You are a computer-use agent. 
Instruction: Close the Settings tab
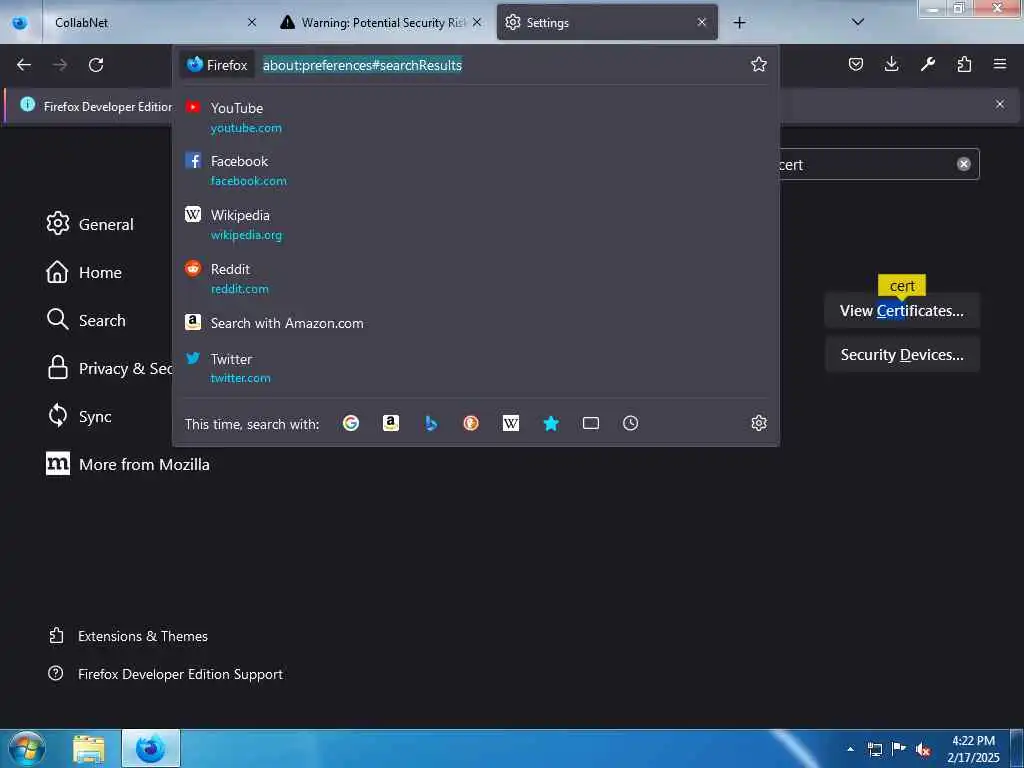click(701, 22)
